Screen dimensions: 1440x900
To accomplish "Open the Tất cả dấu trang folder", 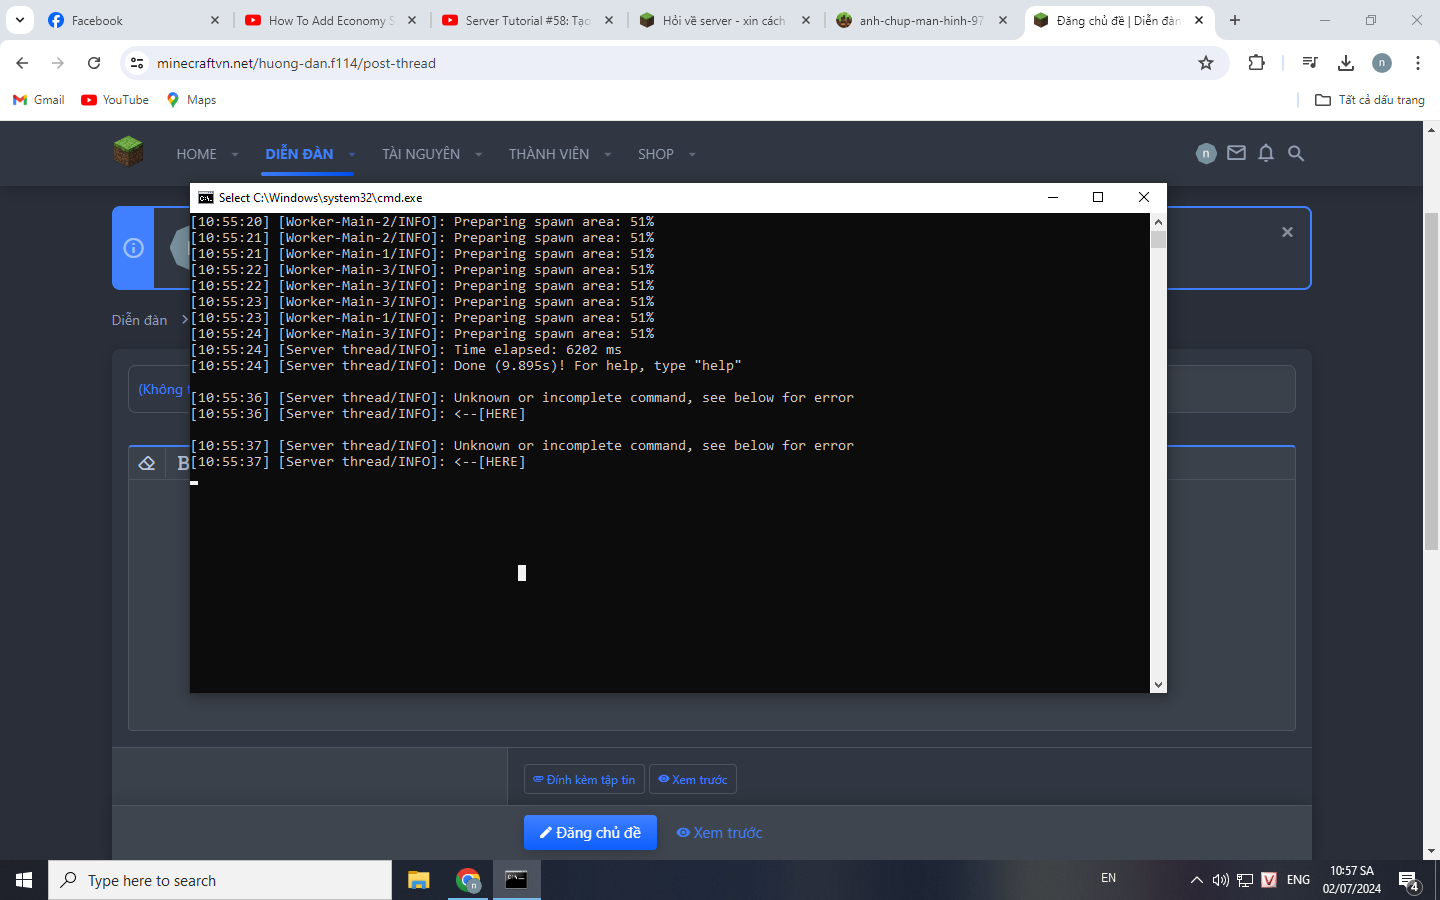I will (1370, 100).
